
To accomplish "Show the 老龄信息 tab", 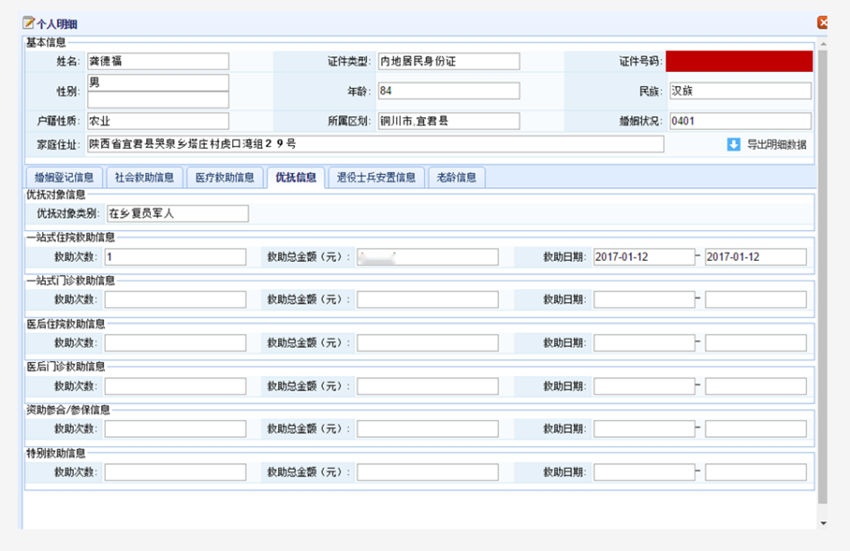I will coord(457,178).
